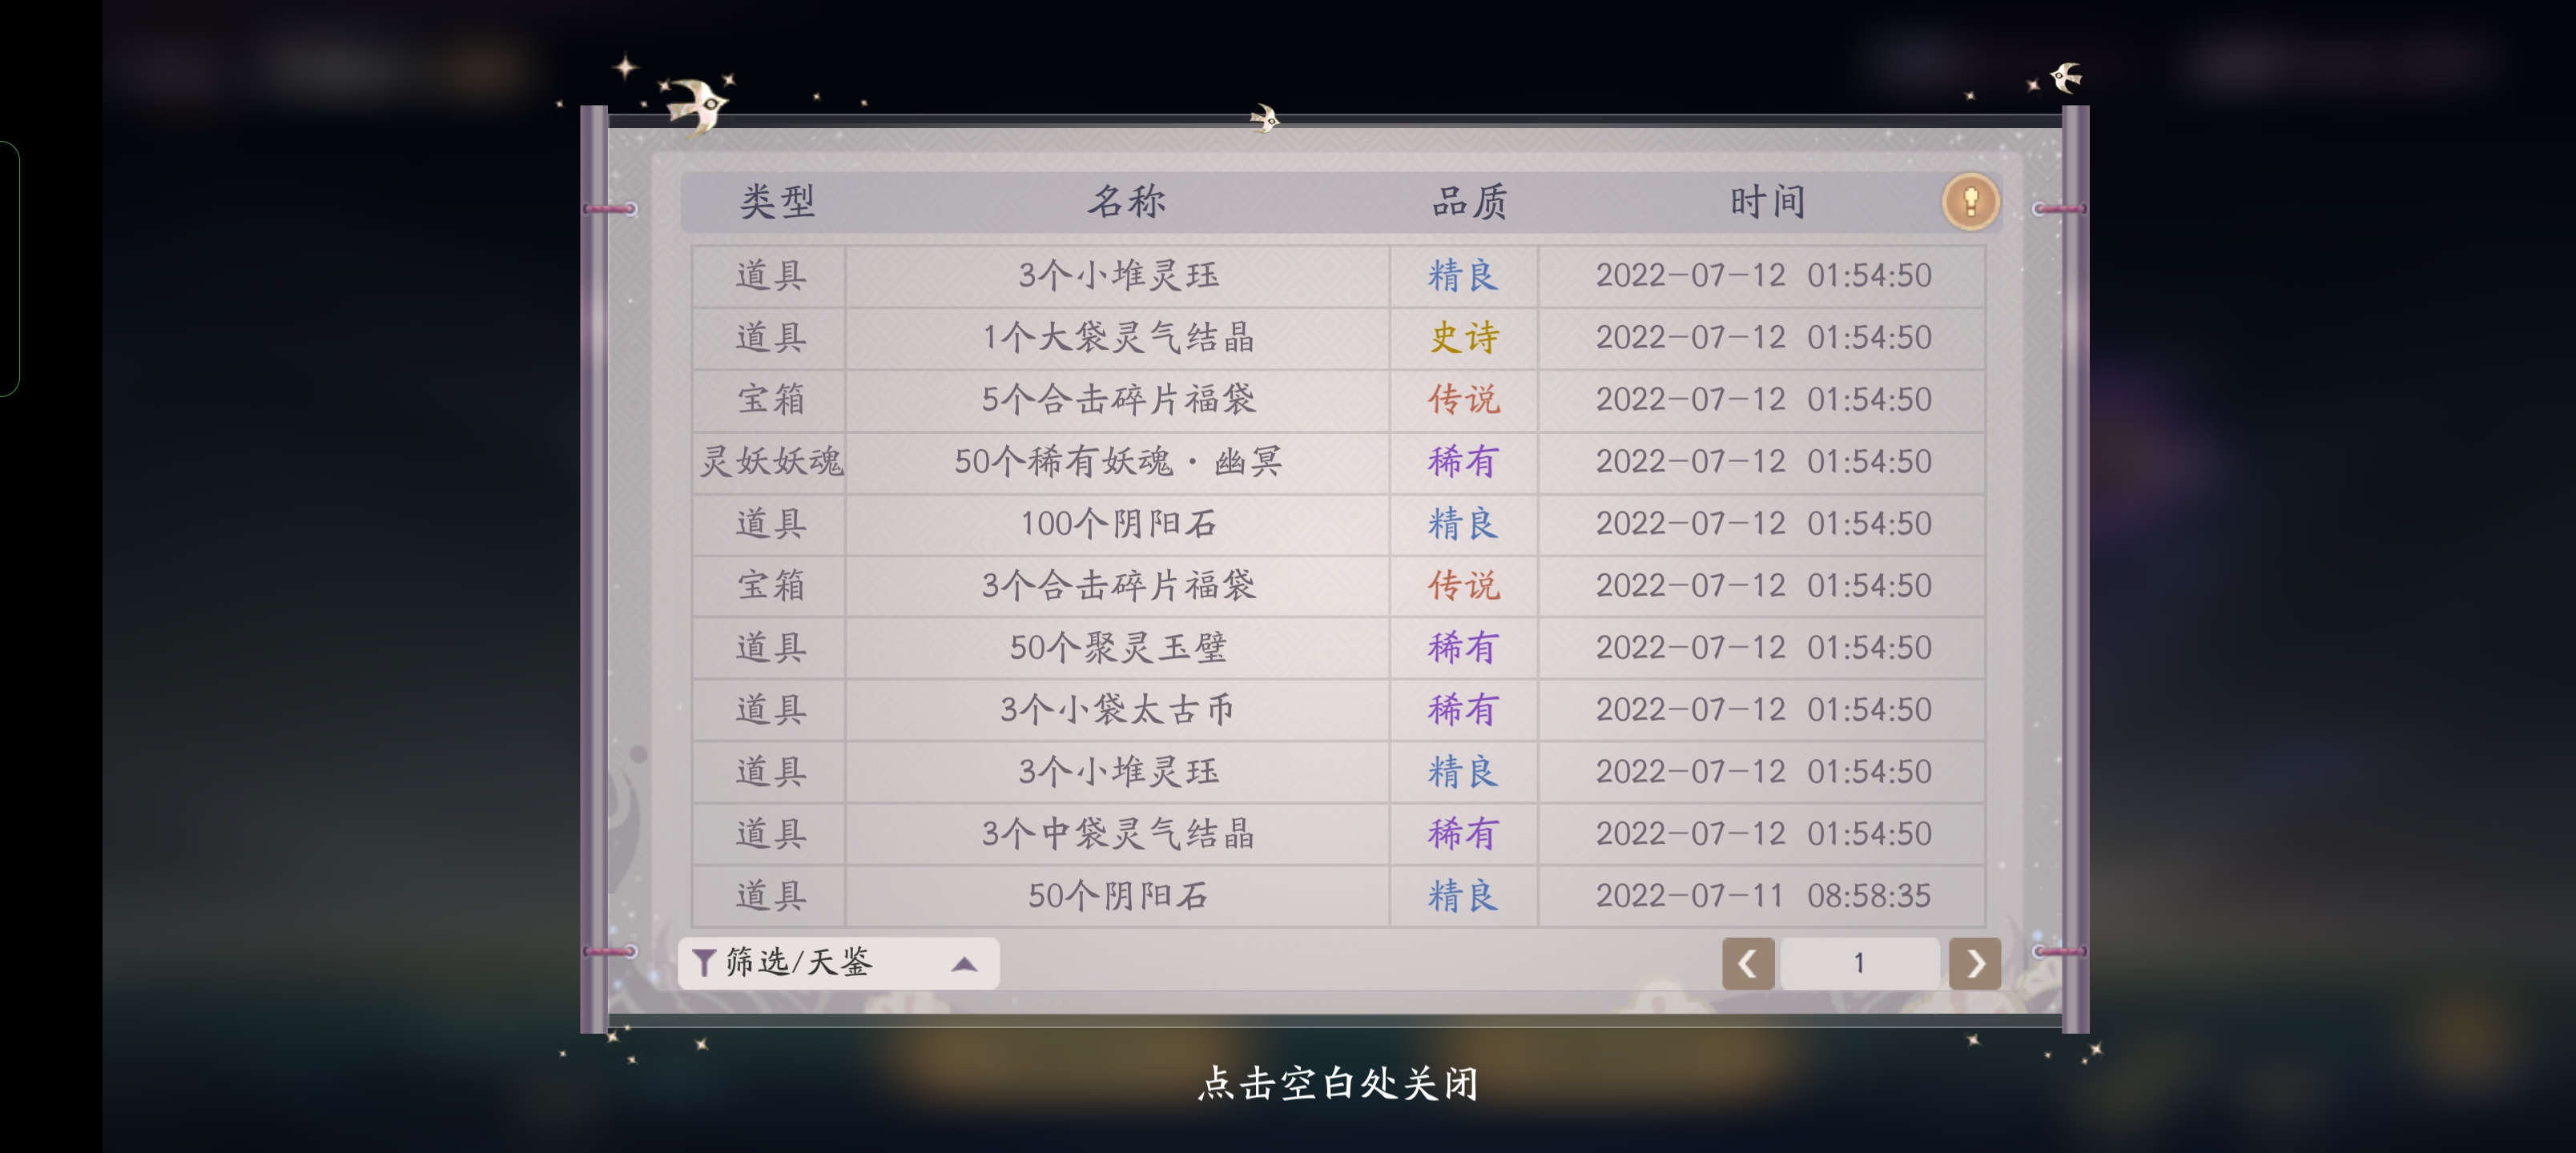Click the funnel filter icon
This screenshot has width=2576, height=1153.
pyautogui.click(x=703, y=963)
